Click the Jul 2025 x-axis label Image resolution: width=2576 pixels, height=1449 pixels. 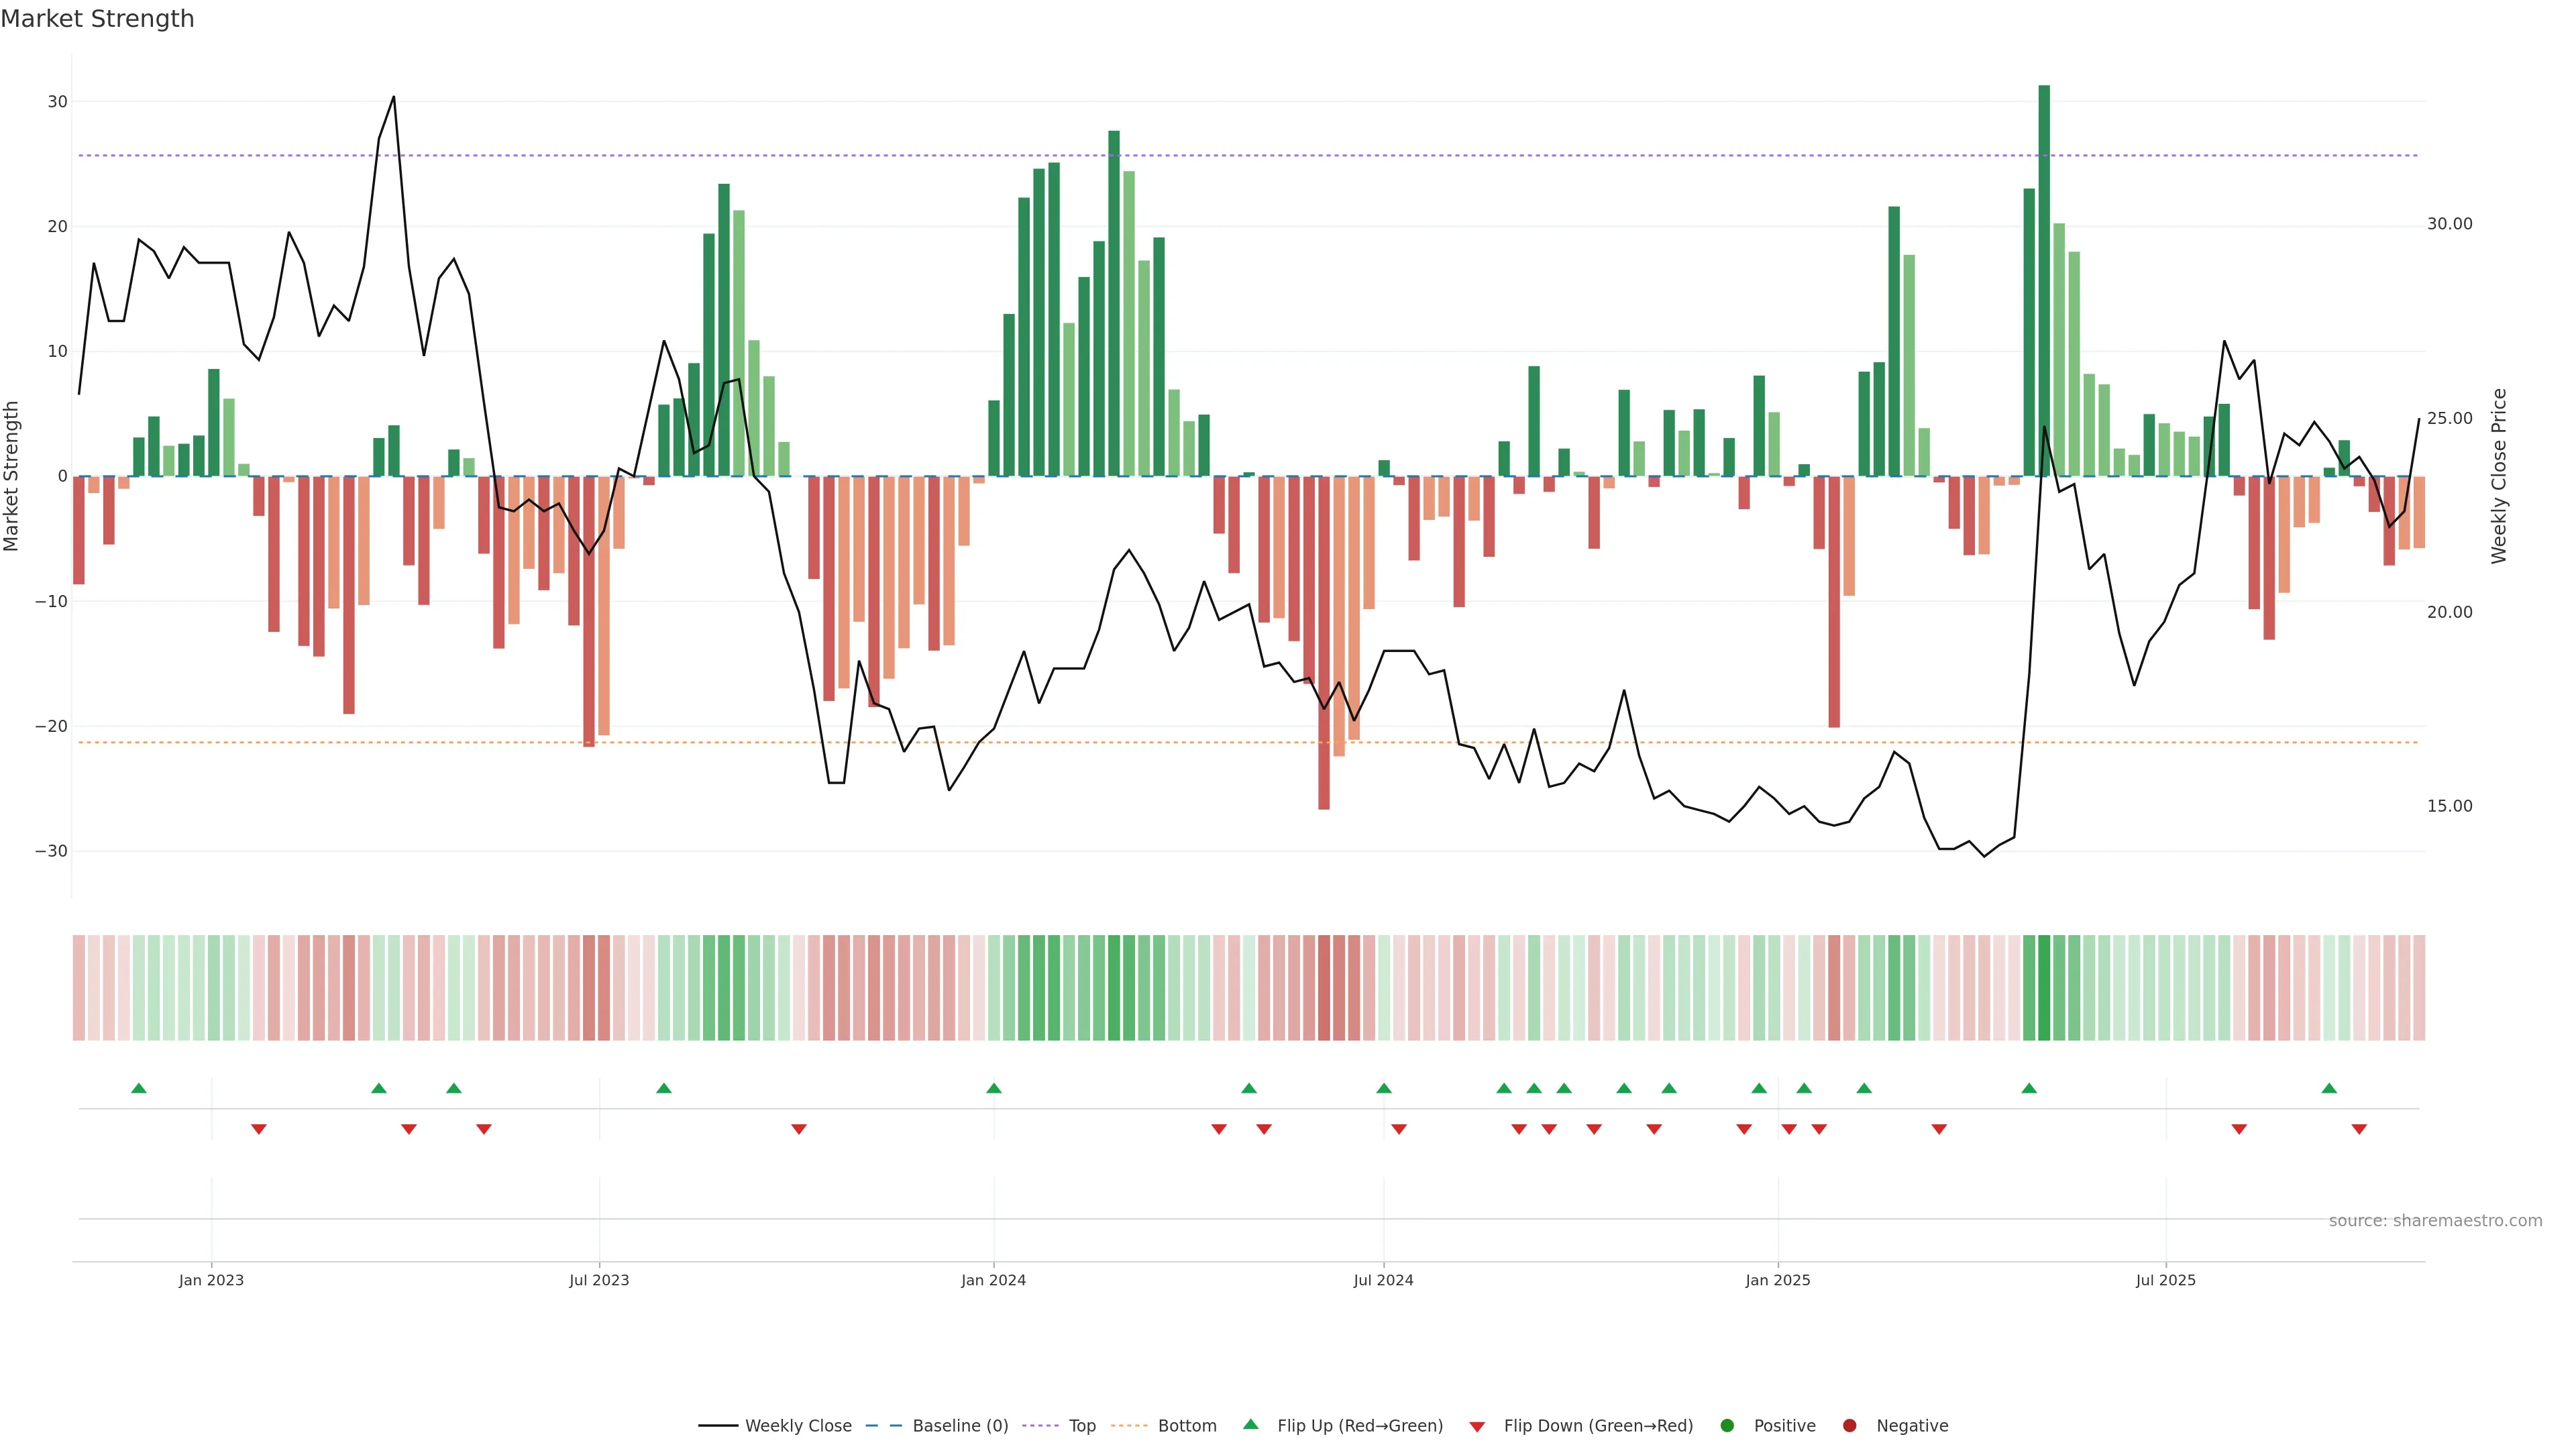(x=2165, y=1280)
